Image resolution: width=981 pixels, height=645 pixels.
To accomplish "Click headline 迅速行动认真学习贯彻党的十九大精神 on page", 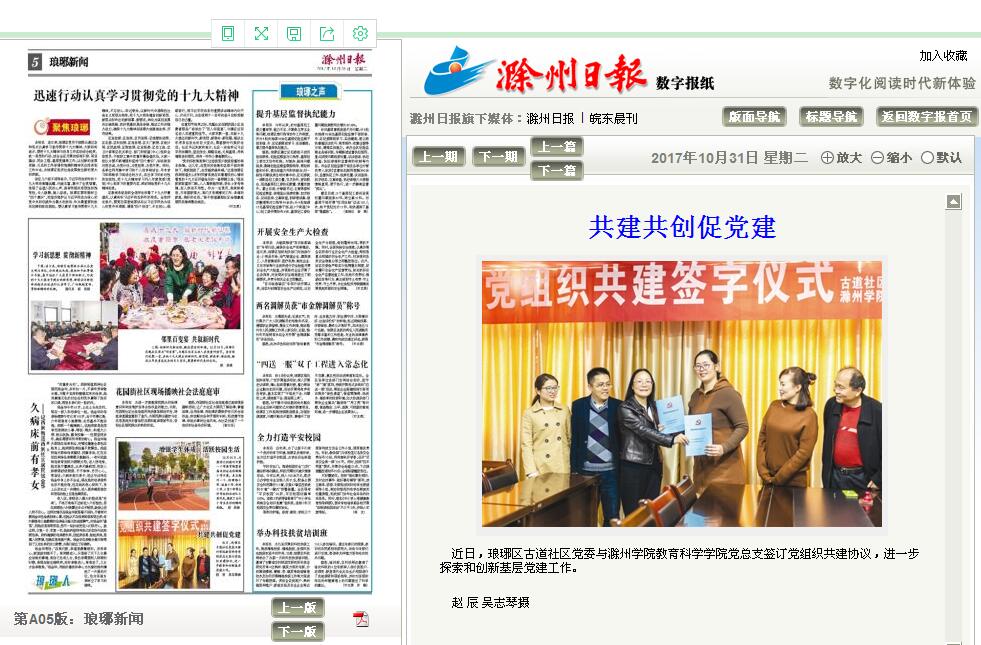I will (136, 95).
